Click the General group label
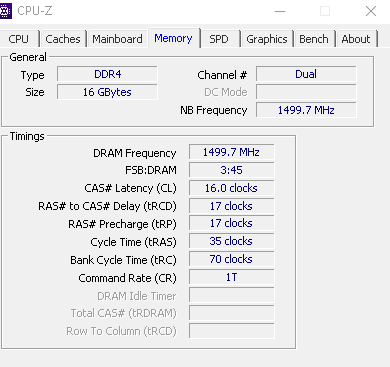 click(x=28, y=57)
